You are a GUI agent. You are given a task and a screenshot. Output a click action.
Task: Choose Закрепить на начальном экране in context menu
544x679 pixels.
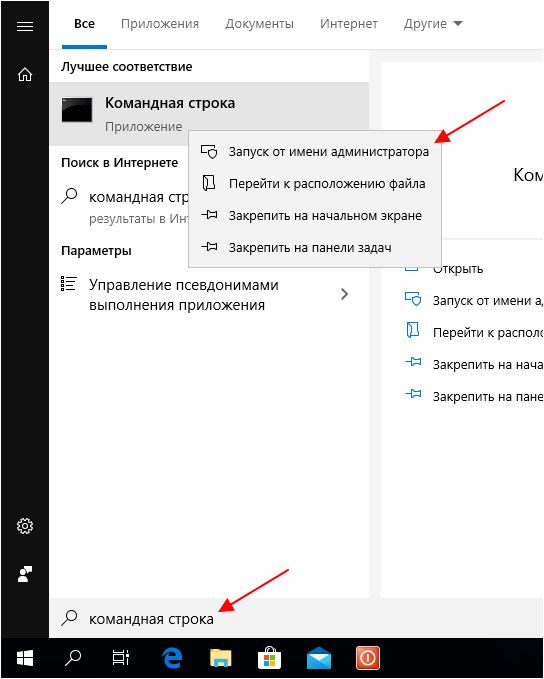click(315, 215)
